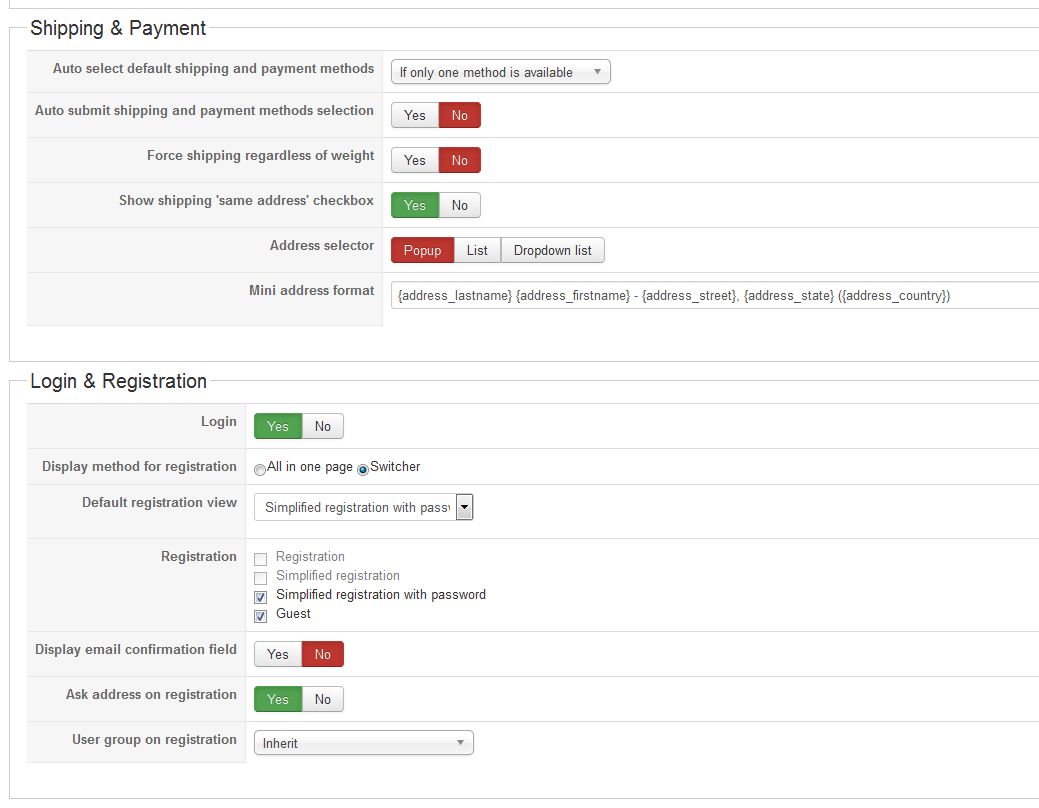This screenshot has width=1039, height=808.
Task: Choose List as the address selector
Action: 477,250
